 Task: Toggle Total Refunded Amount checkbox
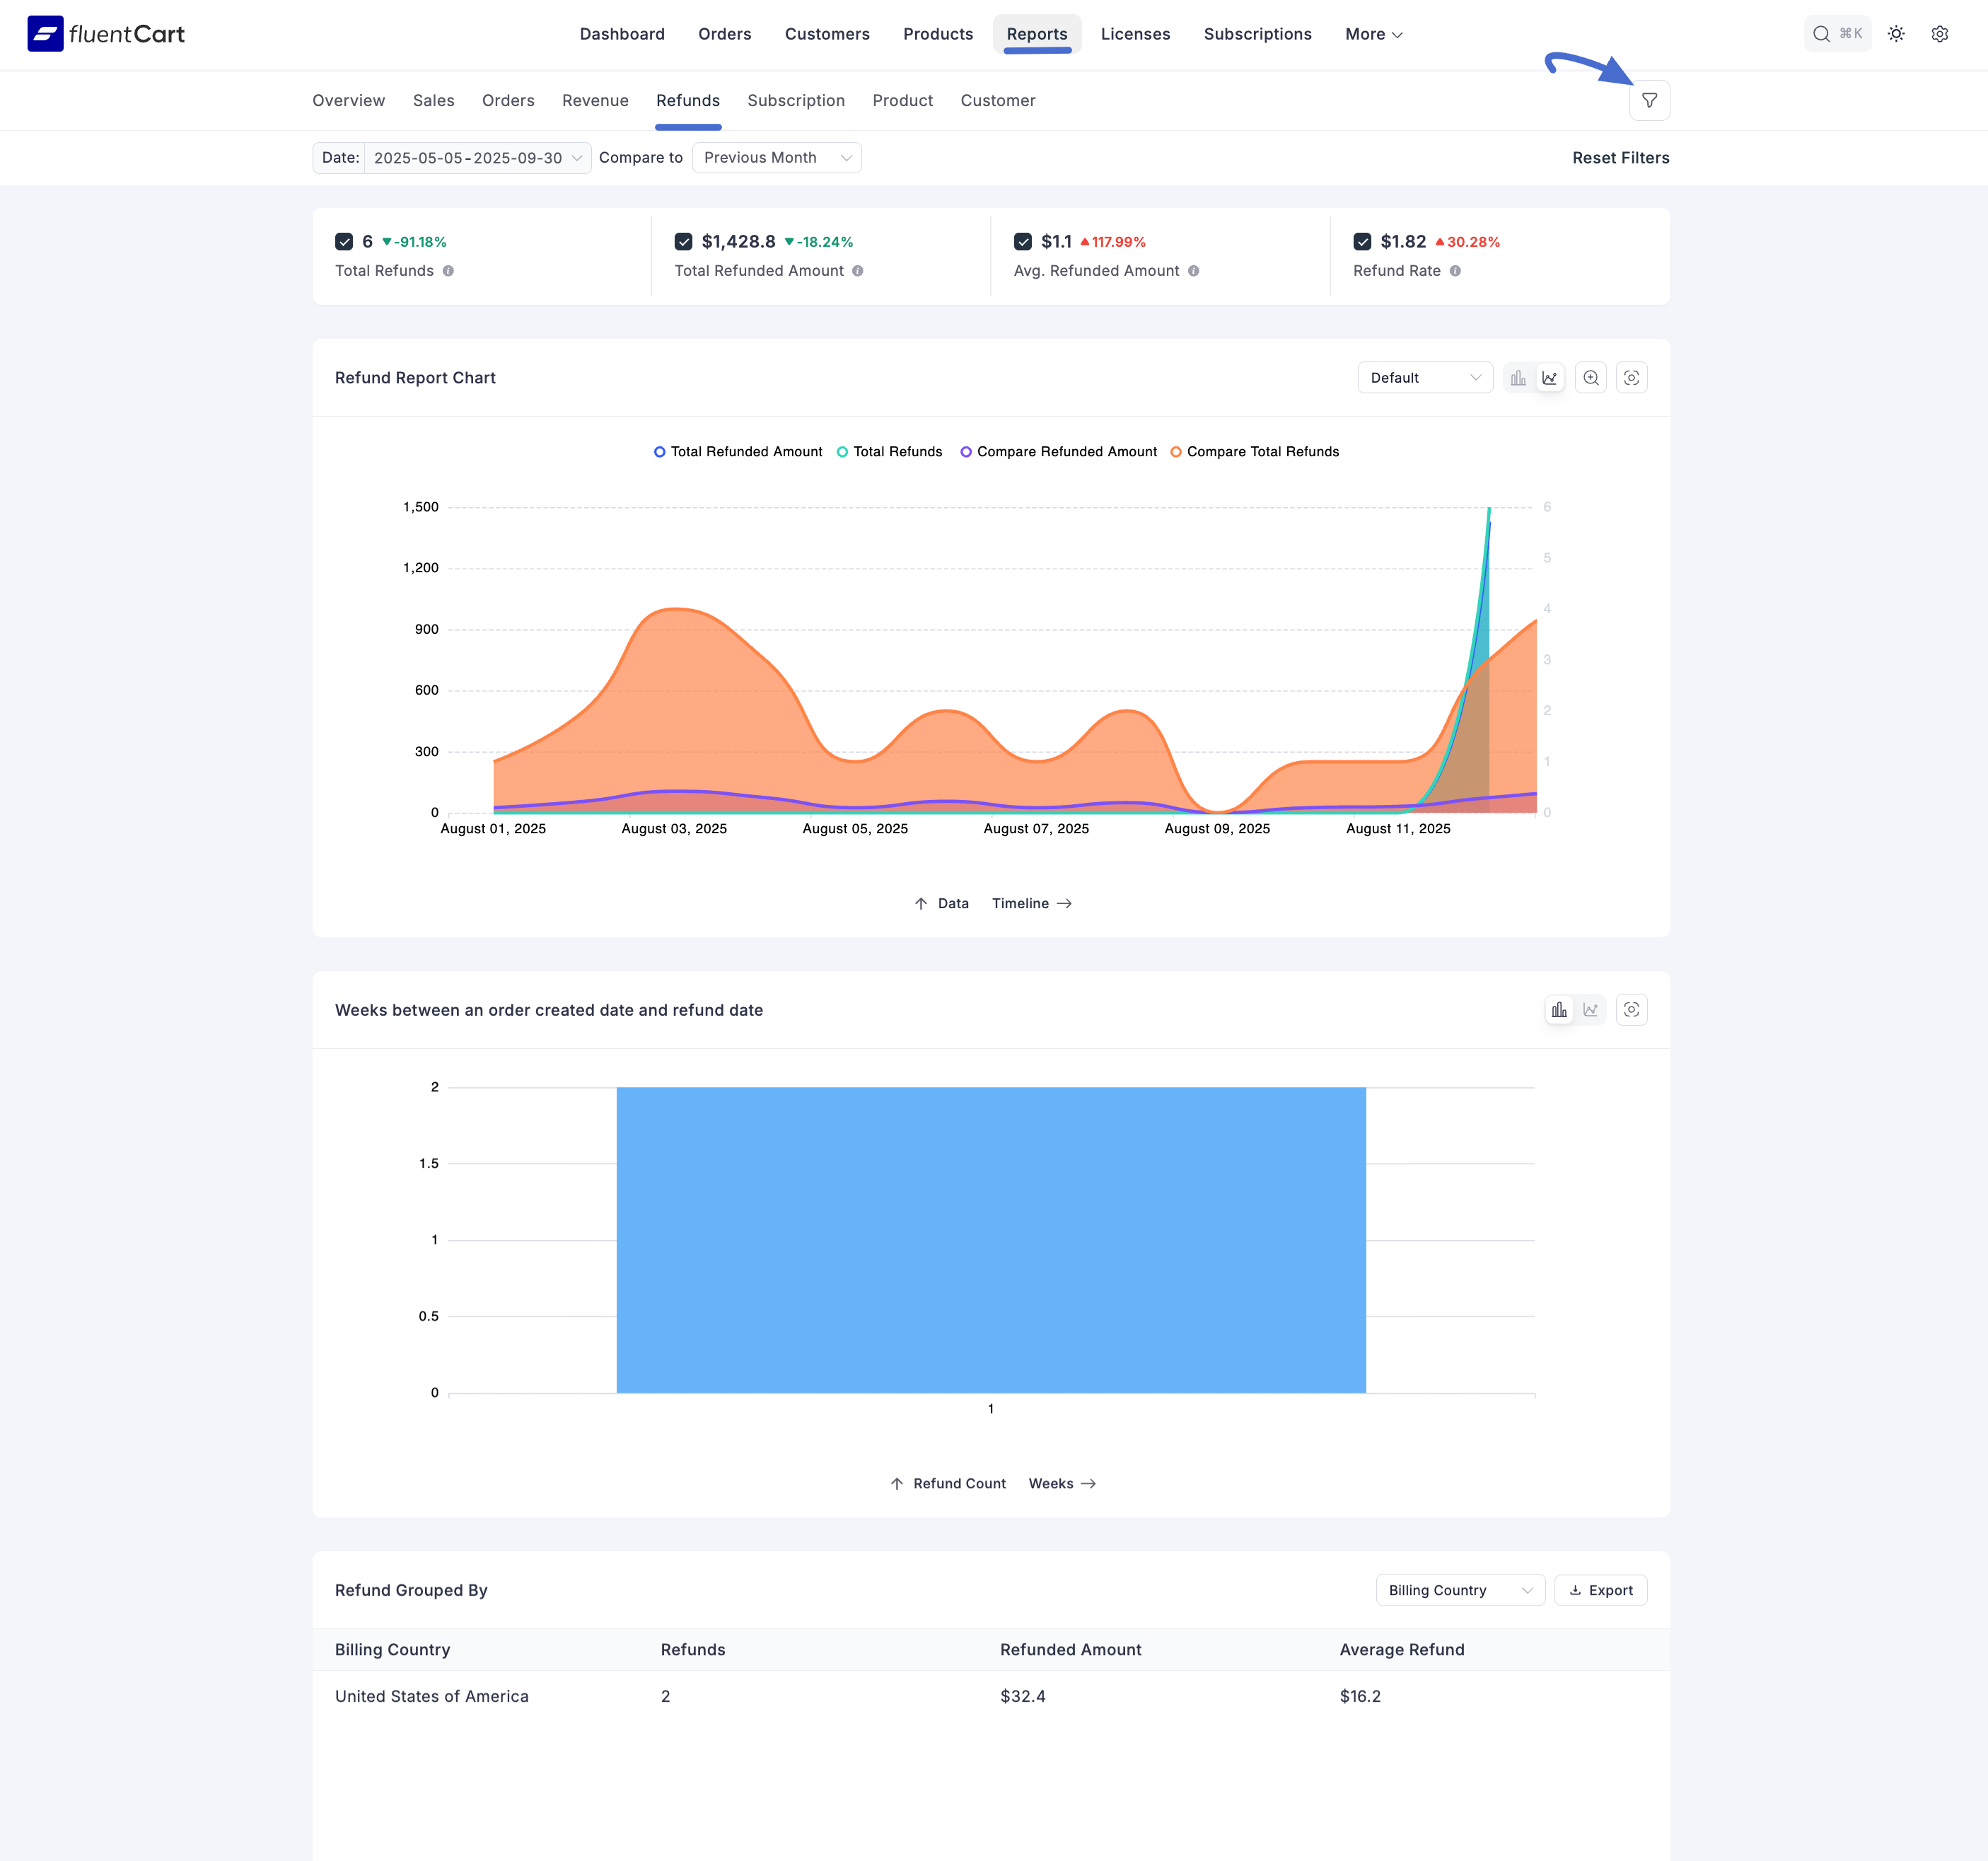(x=684, y=242)
